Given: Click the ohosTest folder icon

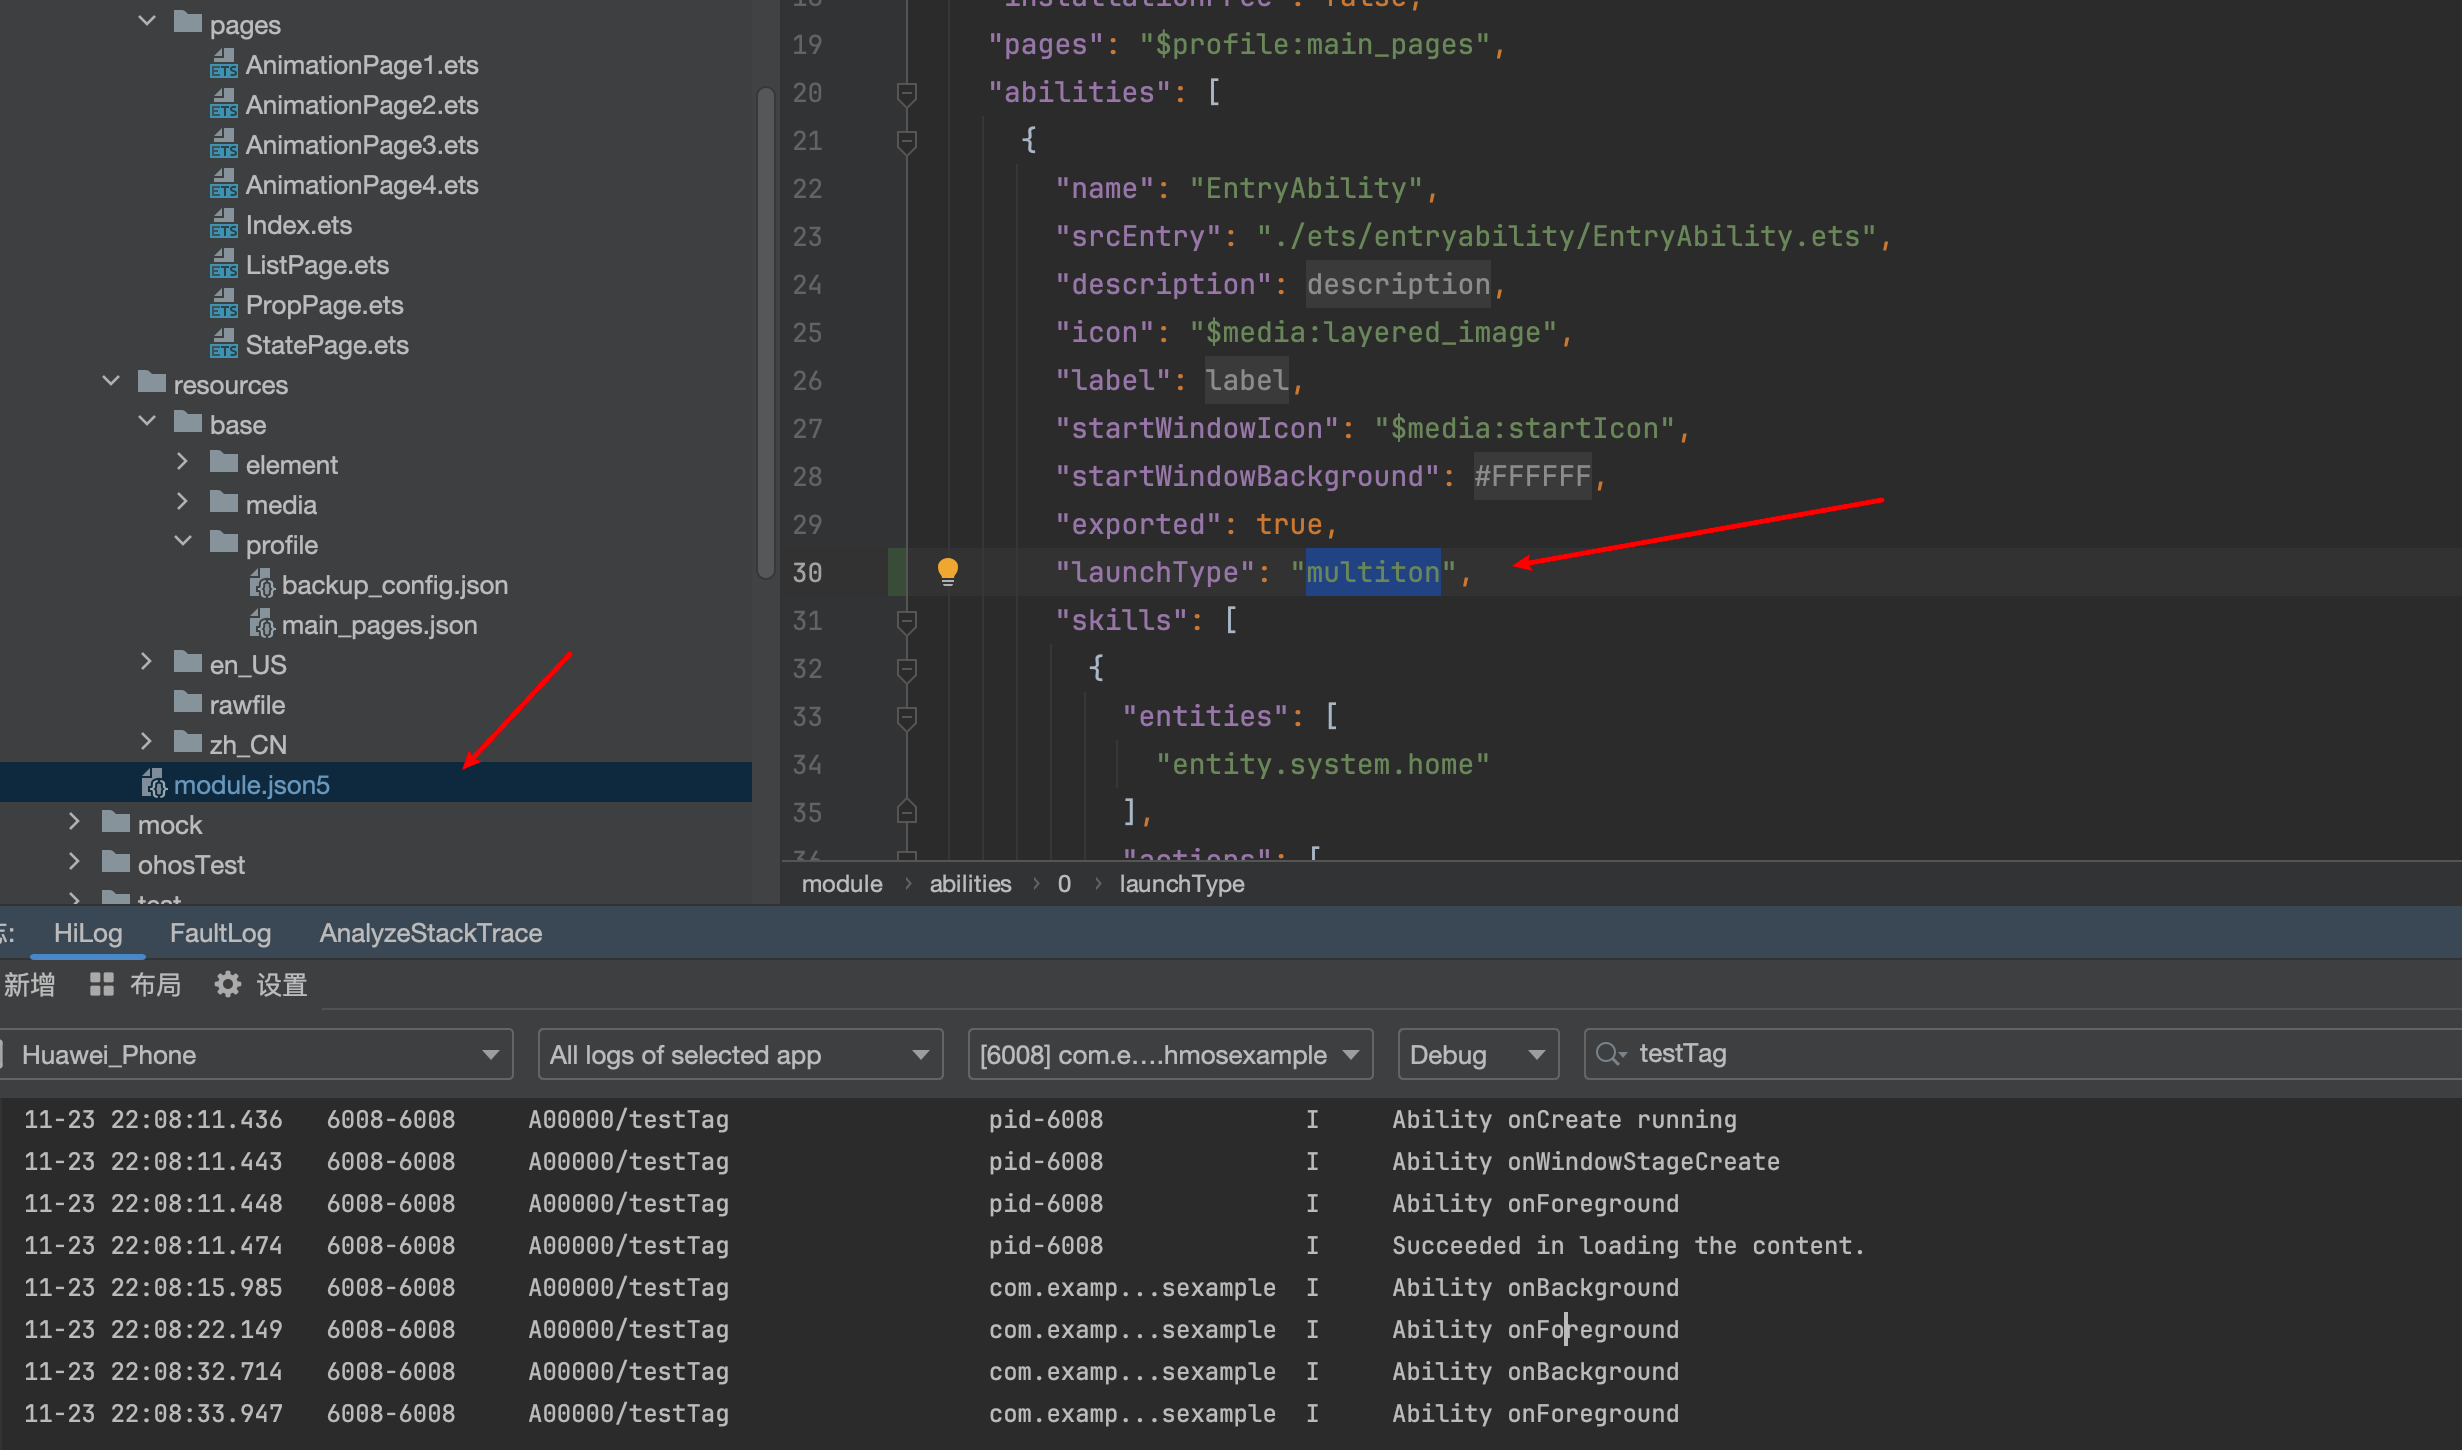Looking at the screenshot, I should [116, 863].
